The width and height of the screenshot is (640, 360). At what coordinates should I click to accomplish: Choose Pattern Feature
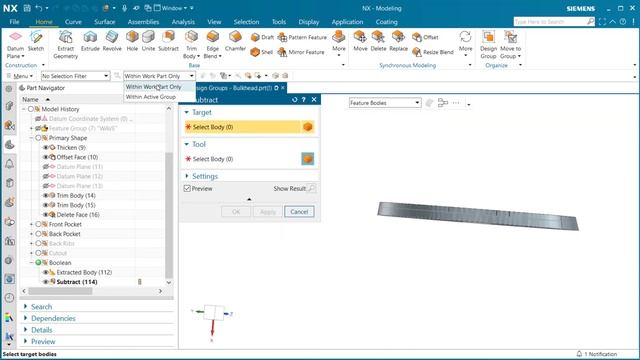point(302,37)
